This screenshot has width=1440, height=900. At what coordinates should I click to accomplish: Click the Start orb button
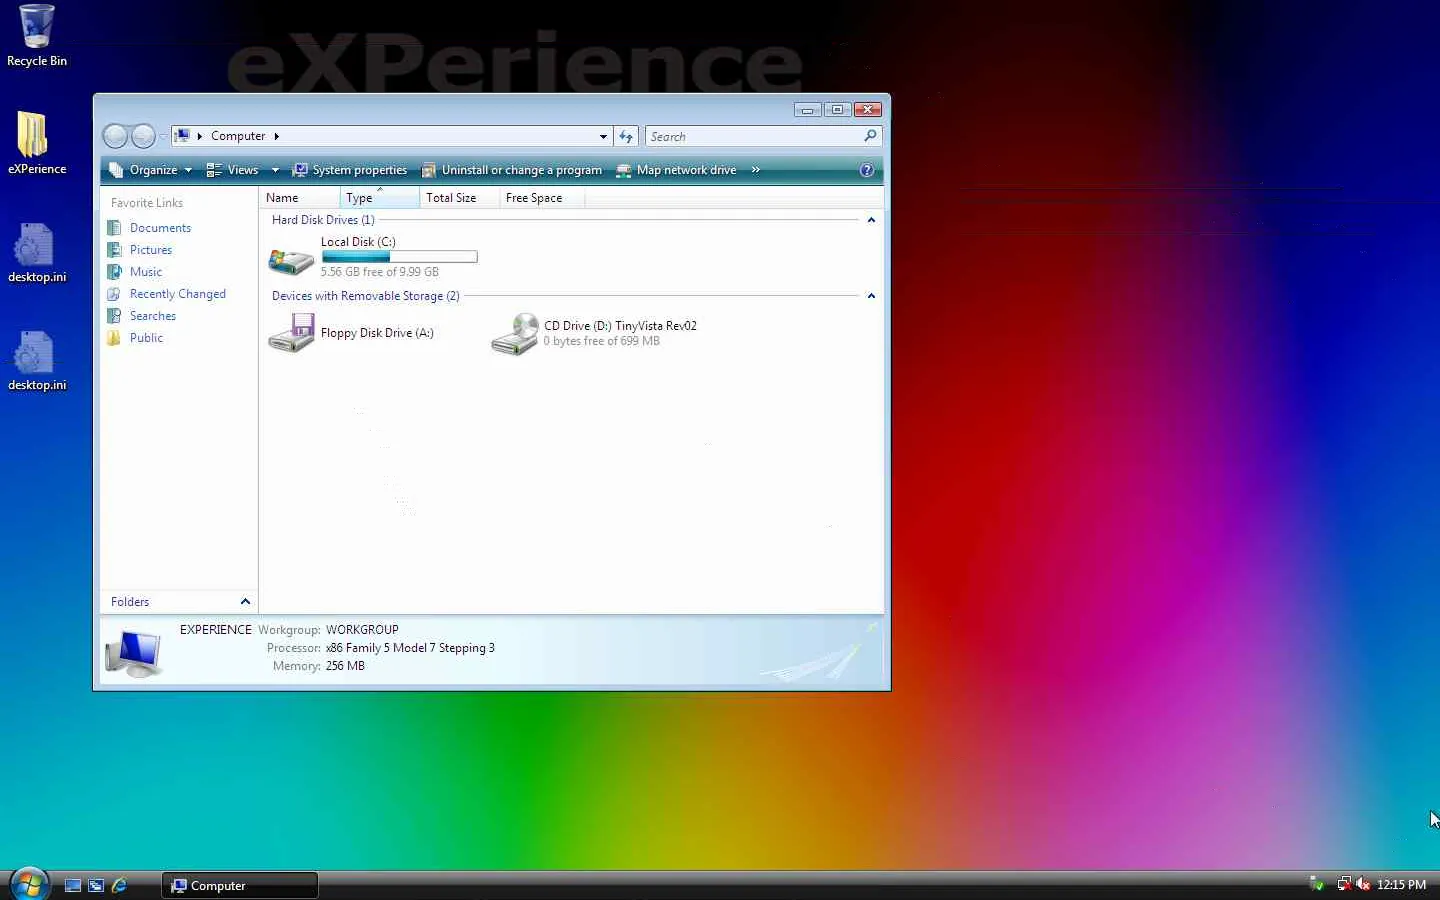tap(29, 885)
